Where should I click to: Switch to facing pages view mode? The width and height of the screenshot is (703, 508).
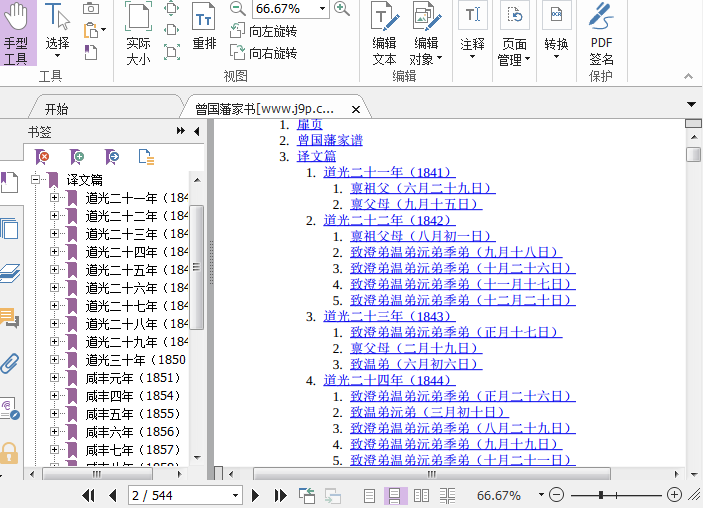[x=421, y=495]
